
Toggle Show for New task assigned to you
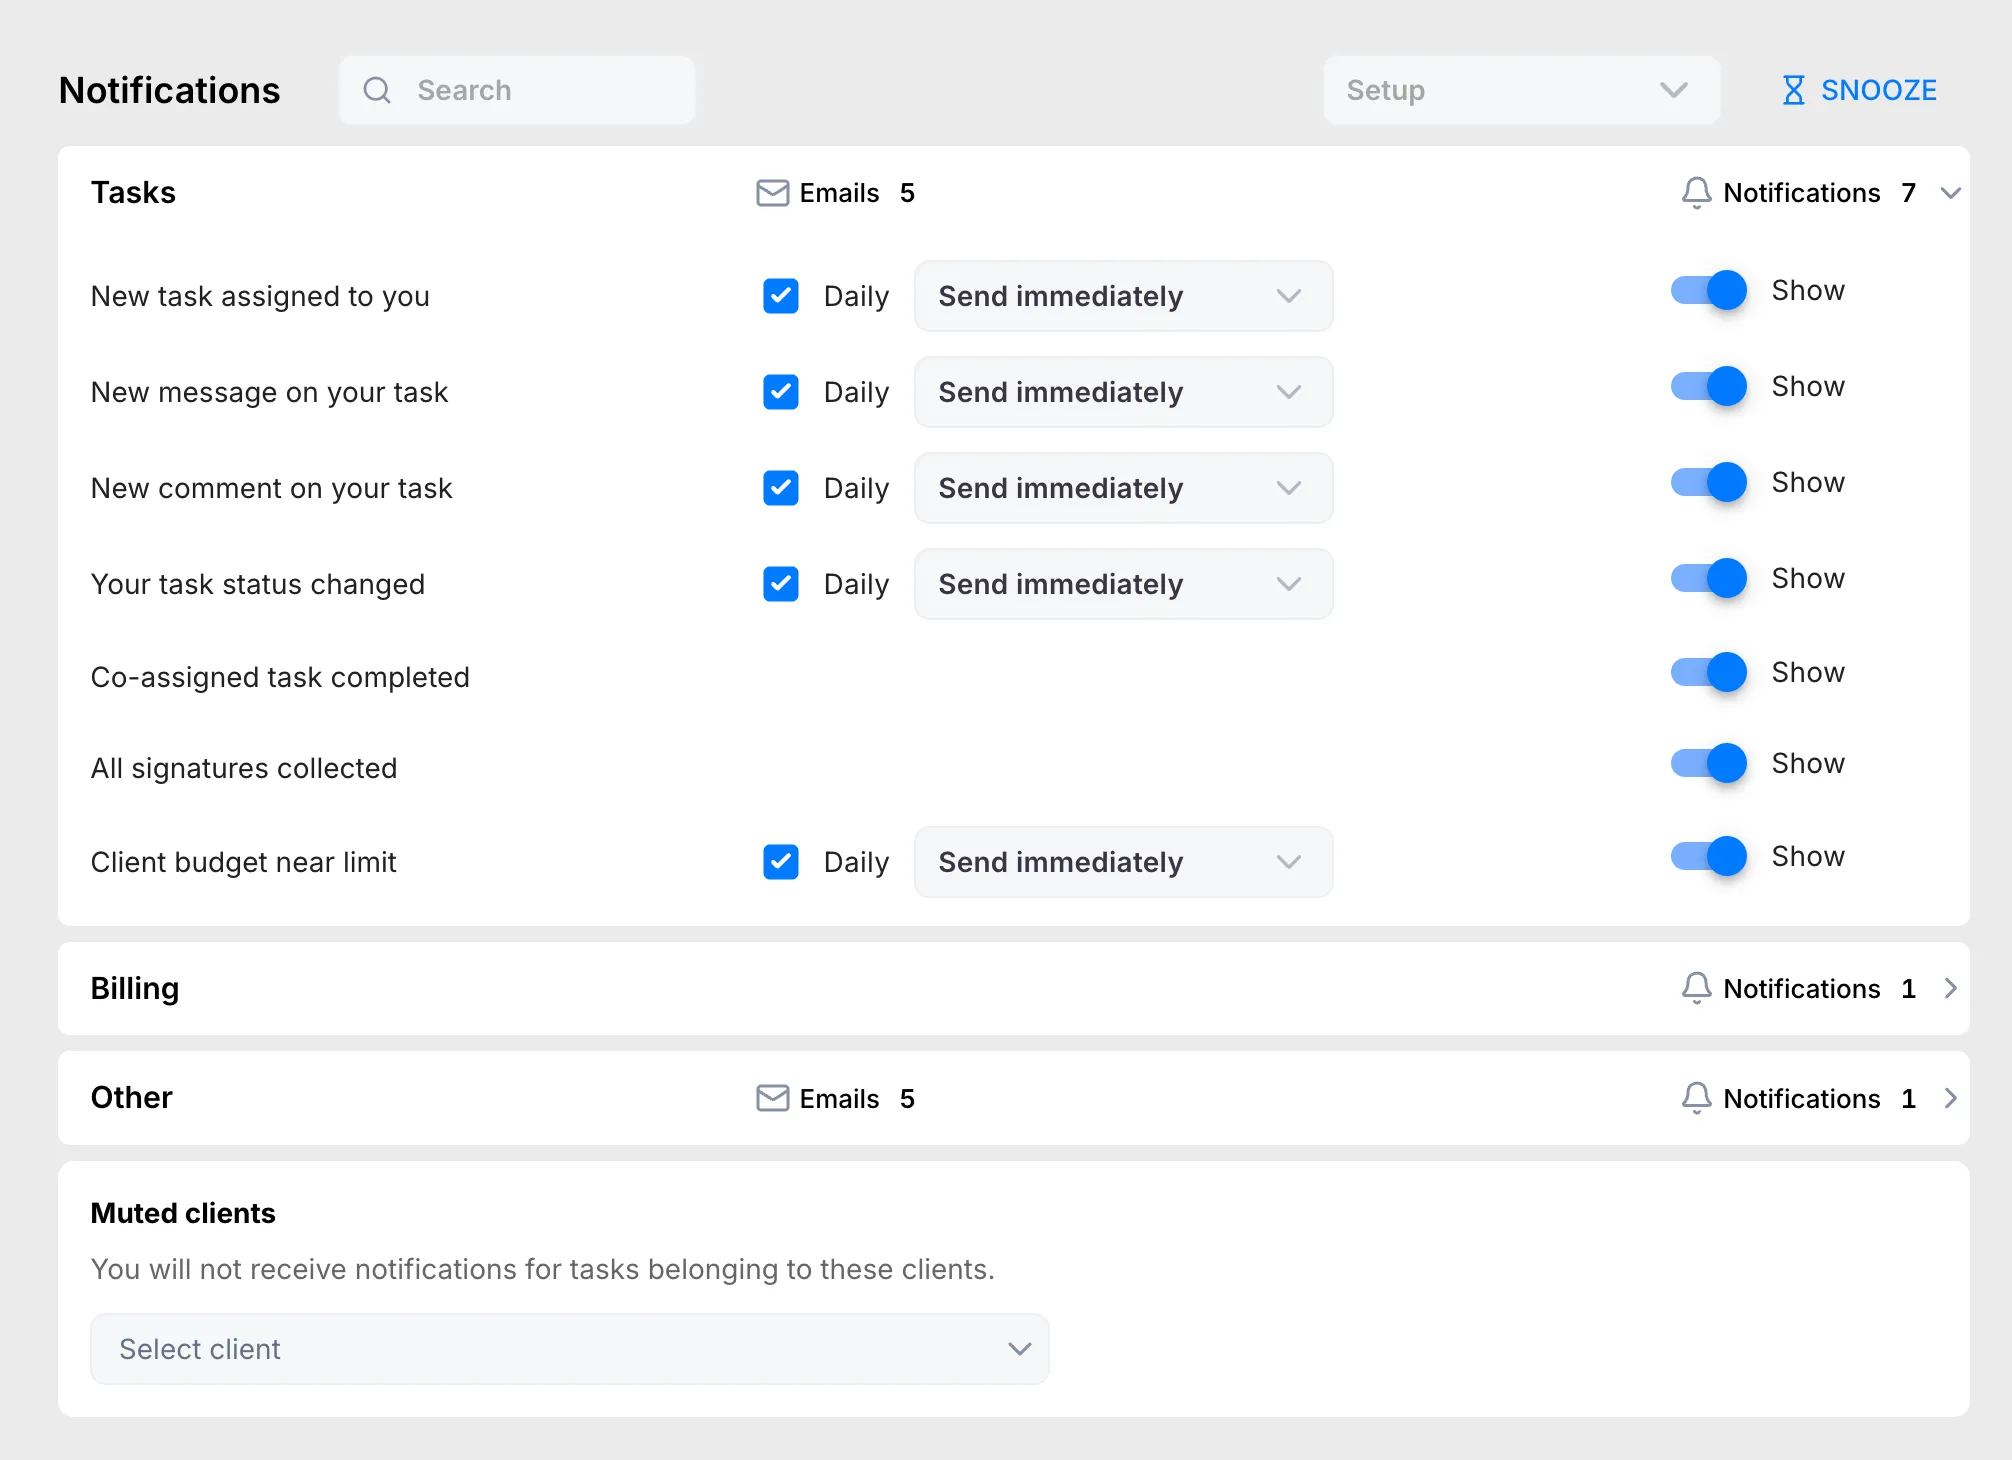click(x=1709, y=290)
